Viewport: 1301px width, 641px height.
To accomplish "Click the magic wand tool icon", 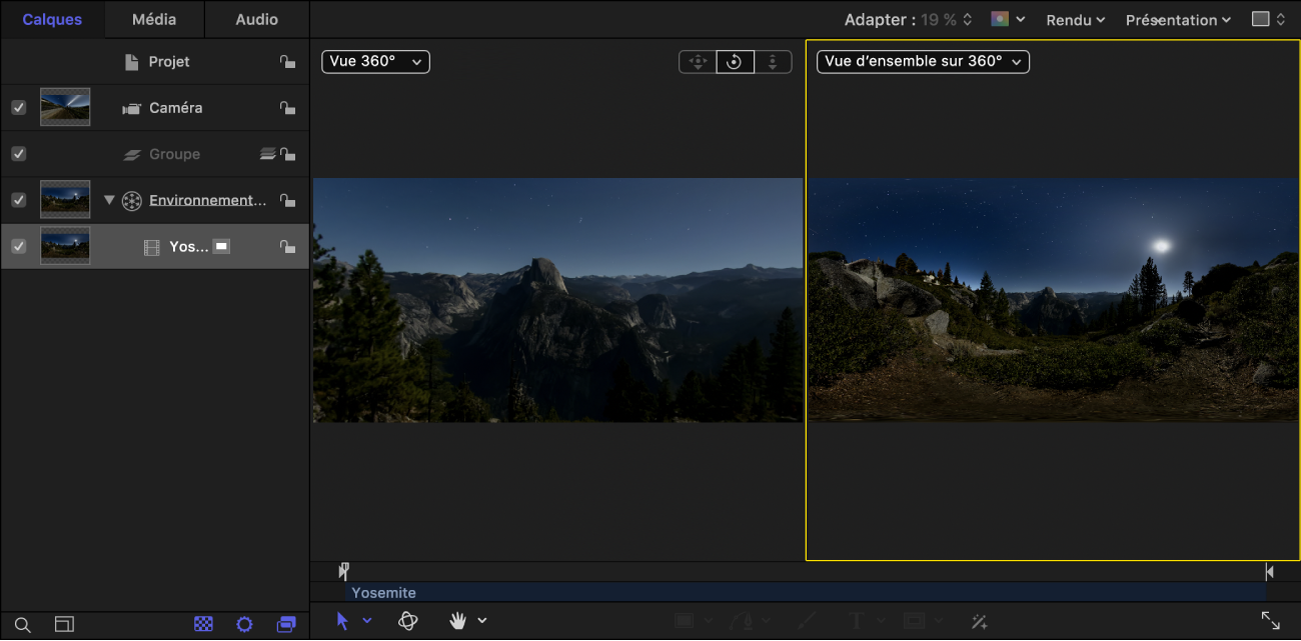I will coord(979,621).
